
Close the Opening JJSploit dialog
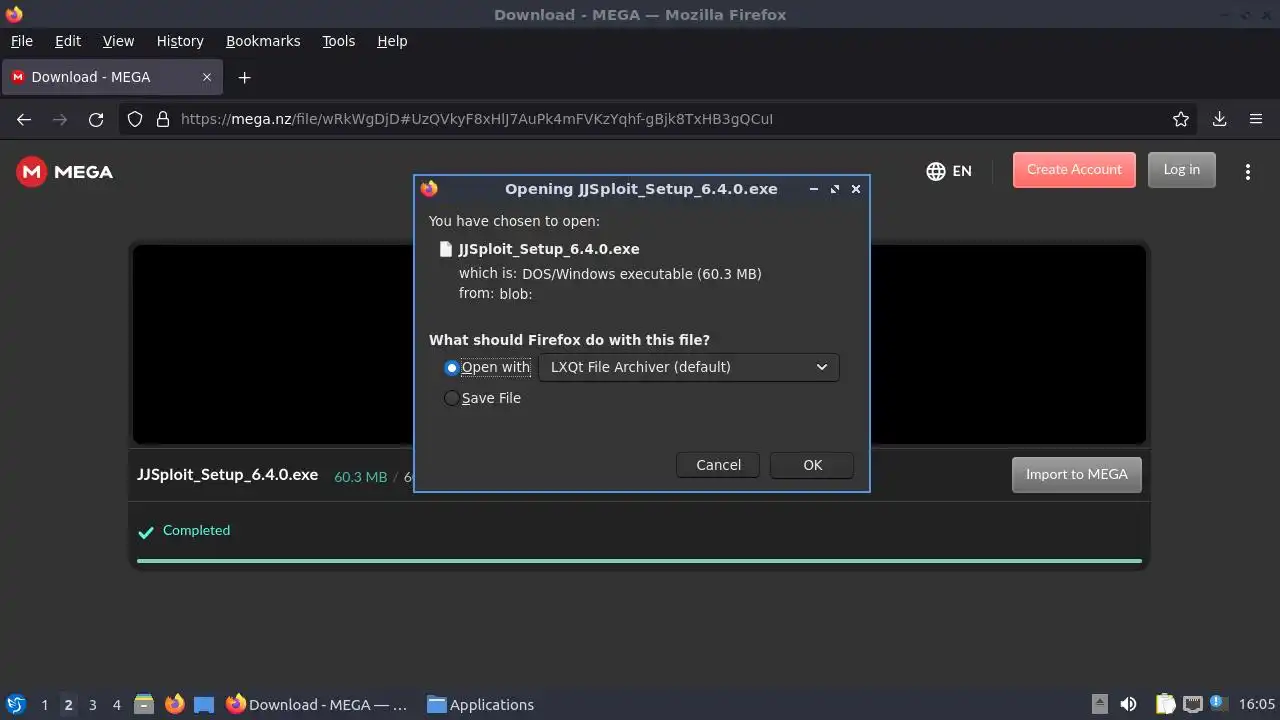coord(855,188)
